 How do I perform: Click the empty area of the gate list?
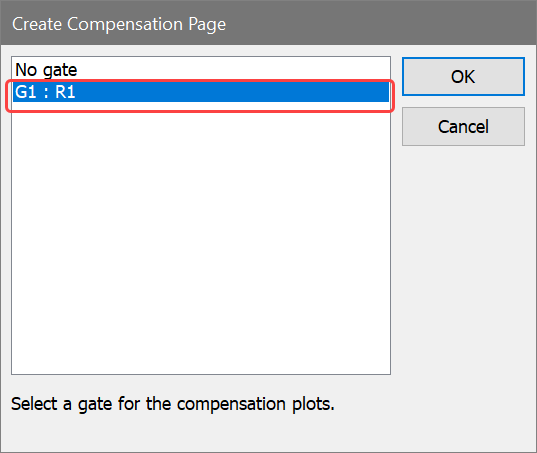pos(201,236)
